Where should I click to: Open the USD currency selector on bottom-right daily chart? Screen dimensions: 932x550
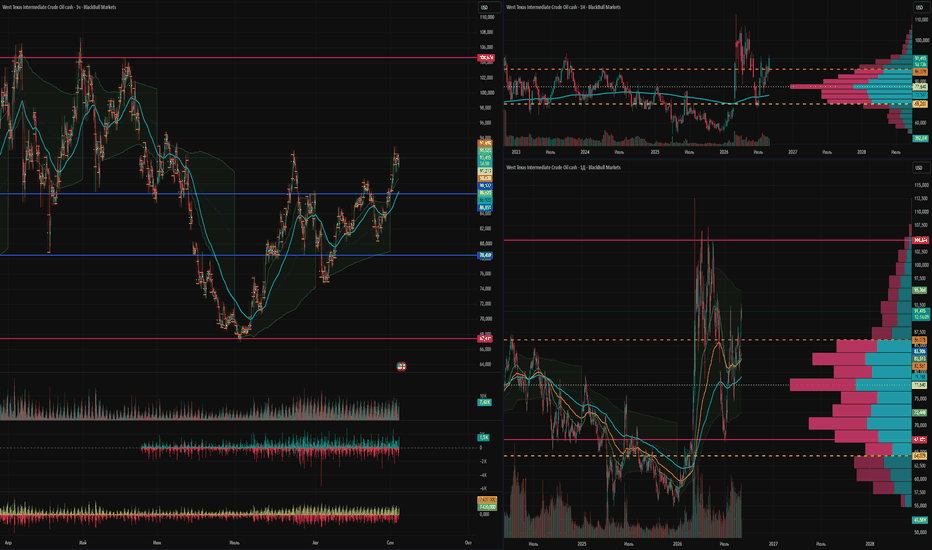[919, 168]
